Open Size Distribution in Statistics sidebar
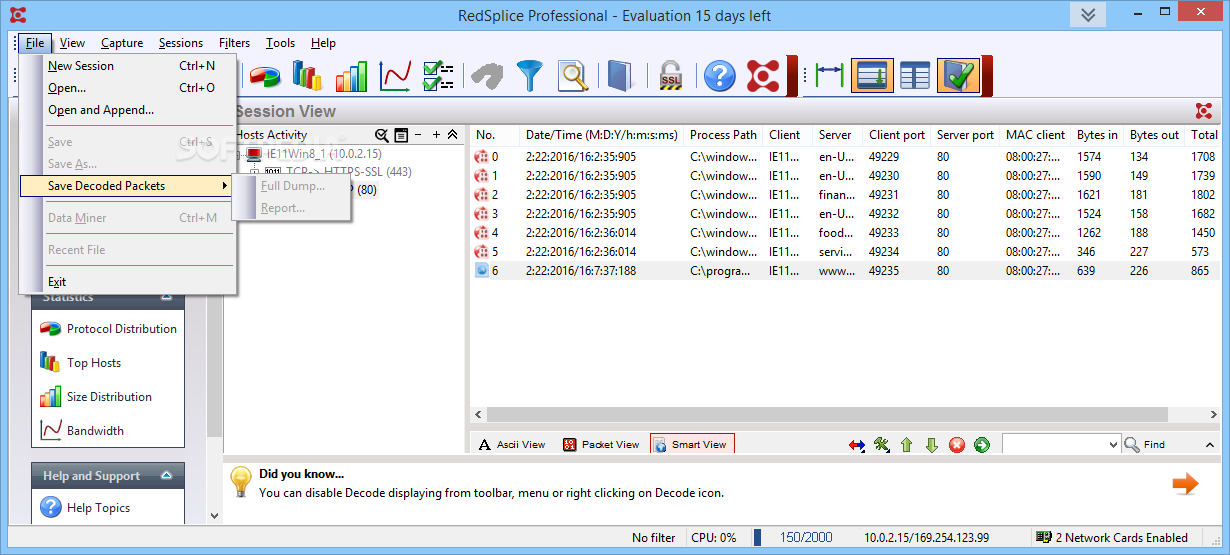Image resolution: width=1230 pixels, height=555 pixels. [96, 397]
